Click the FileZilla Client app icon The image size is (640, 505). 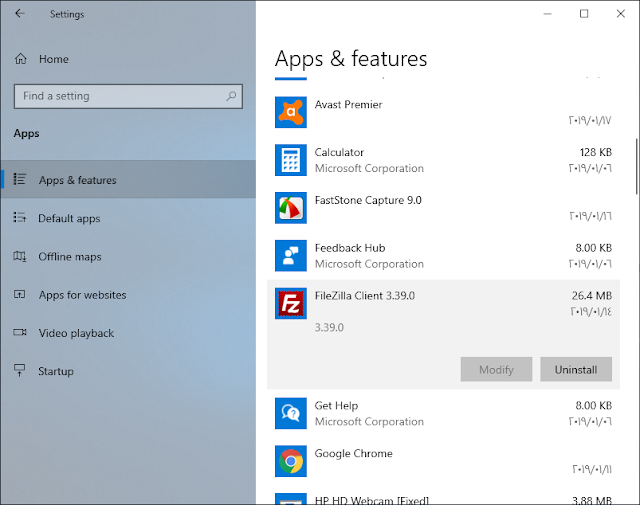coord(291,303)
